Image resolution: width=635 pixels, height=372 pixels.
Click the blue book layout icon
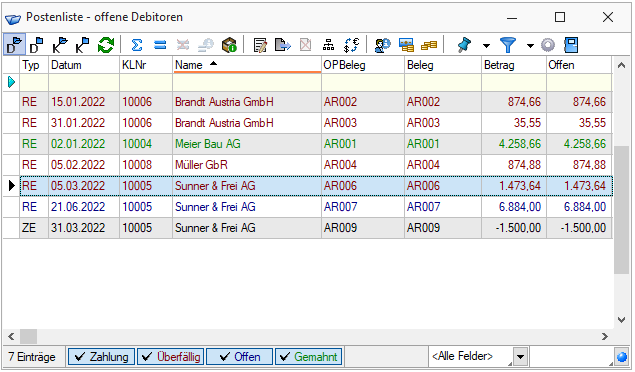click(571, 45)
